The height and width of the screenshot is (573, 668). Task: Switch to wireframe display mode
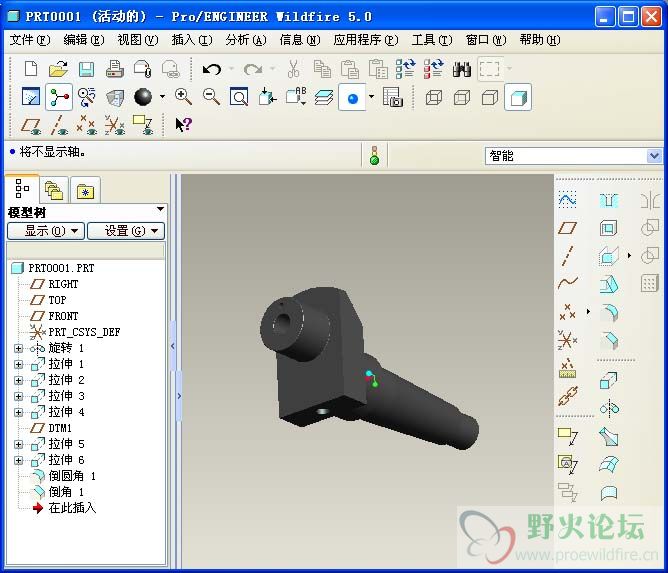click(434, 98)
